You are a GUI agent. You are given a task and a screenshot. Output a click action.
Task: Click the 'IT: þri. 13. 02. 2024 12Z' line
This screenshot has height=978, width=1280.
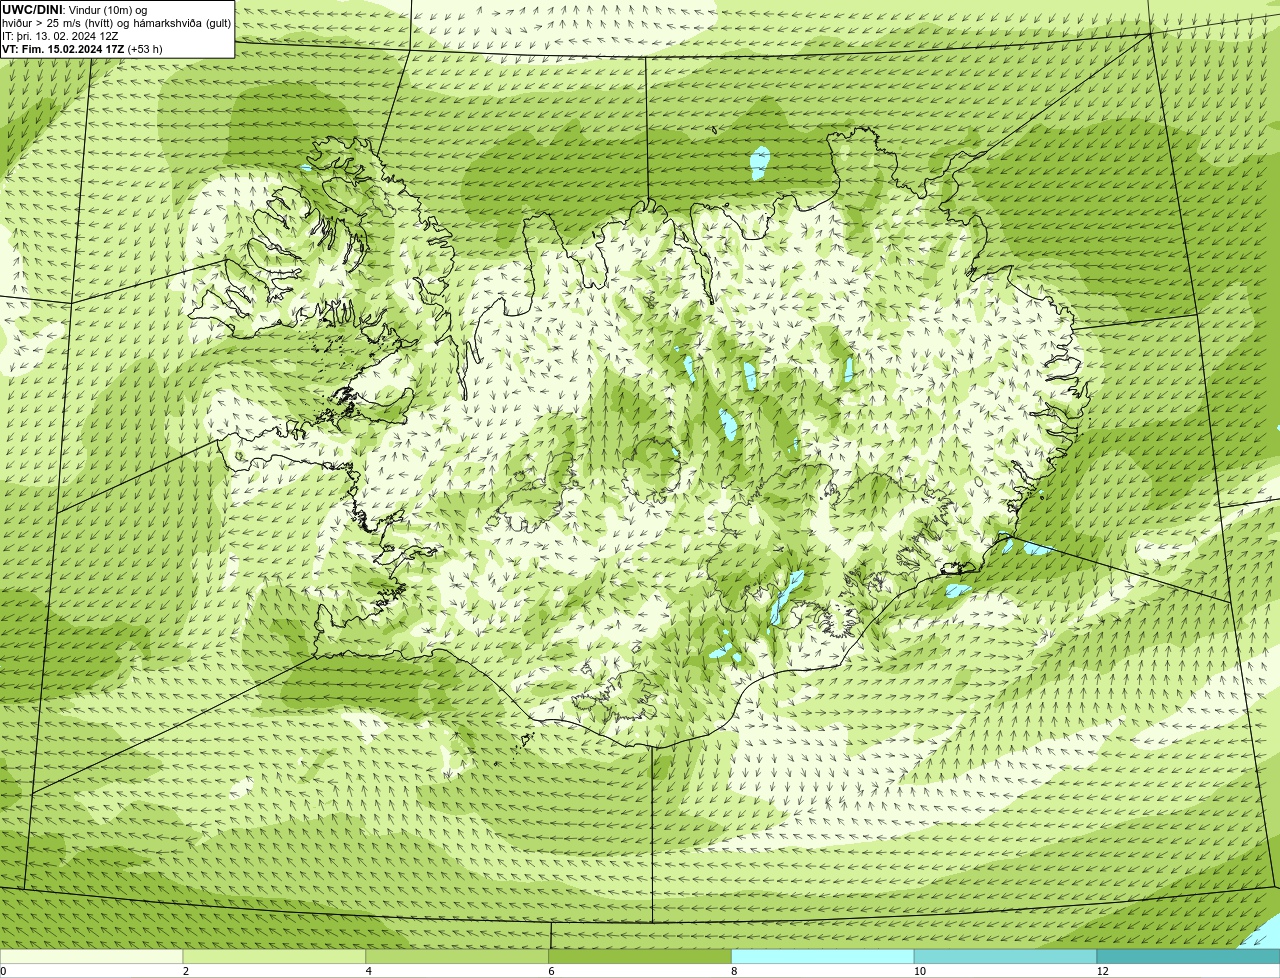60,36
